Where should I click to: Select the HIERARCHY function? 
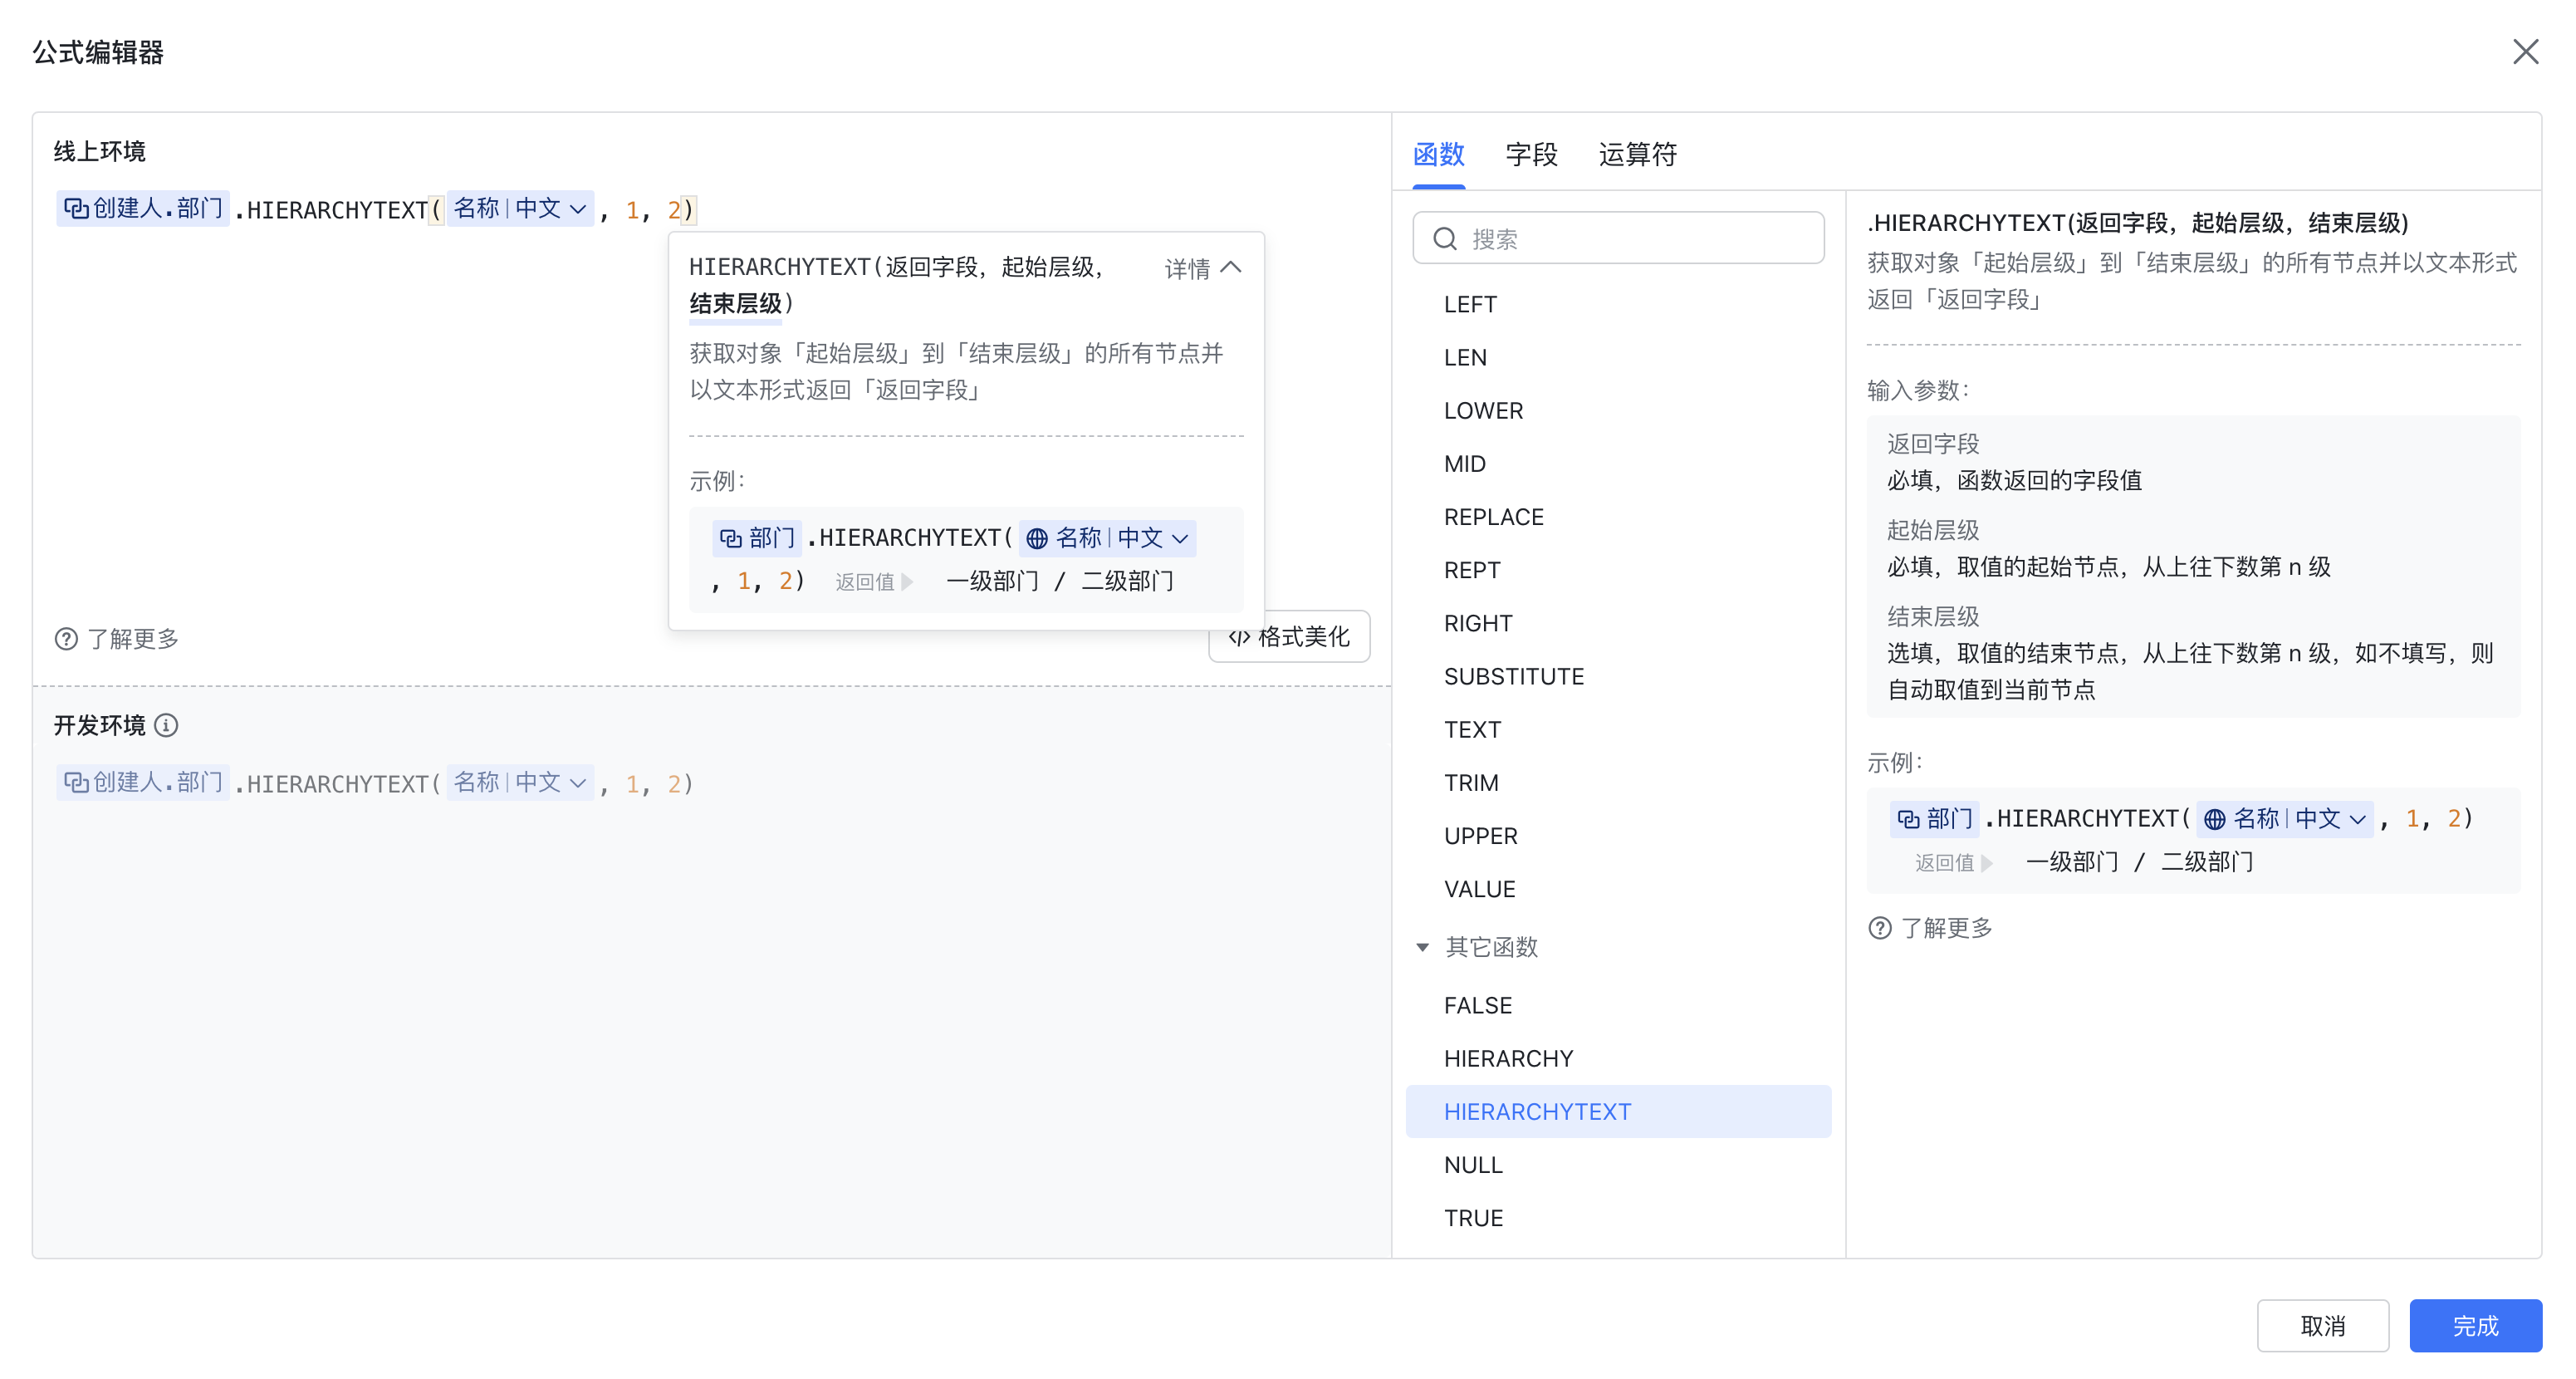pyautogui.click(x=1618, y=1058)
